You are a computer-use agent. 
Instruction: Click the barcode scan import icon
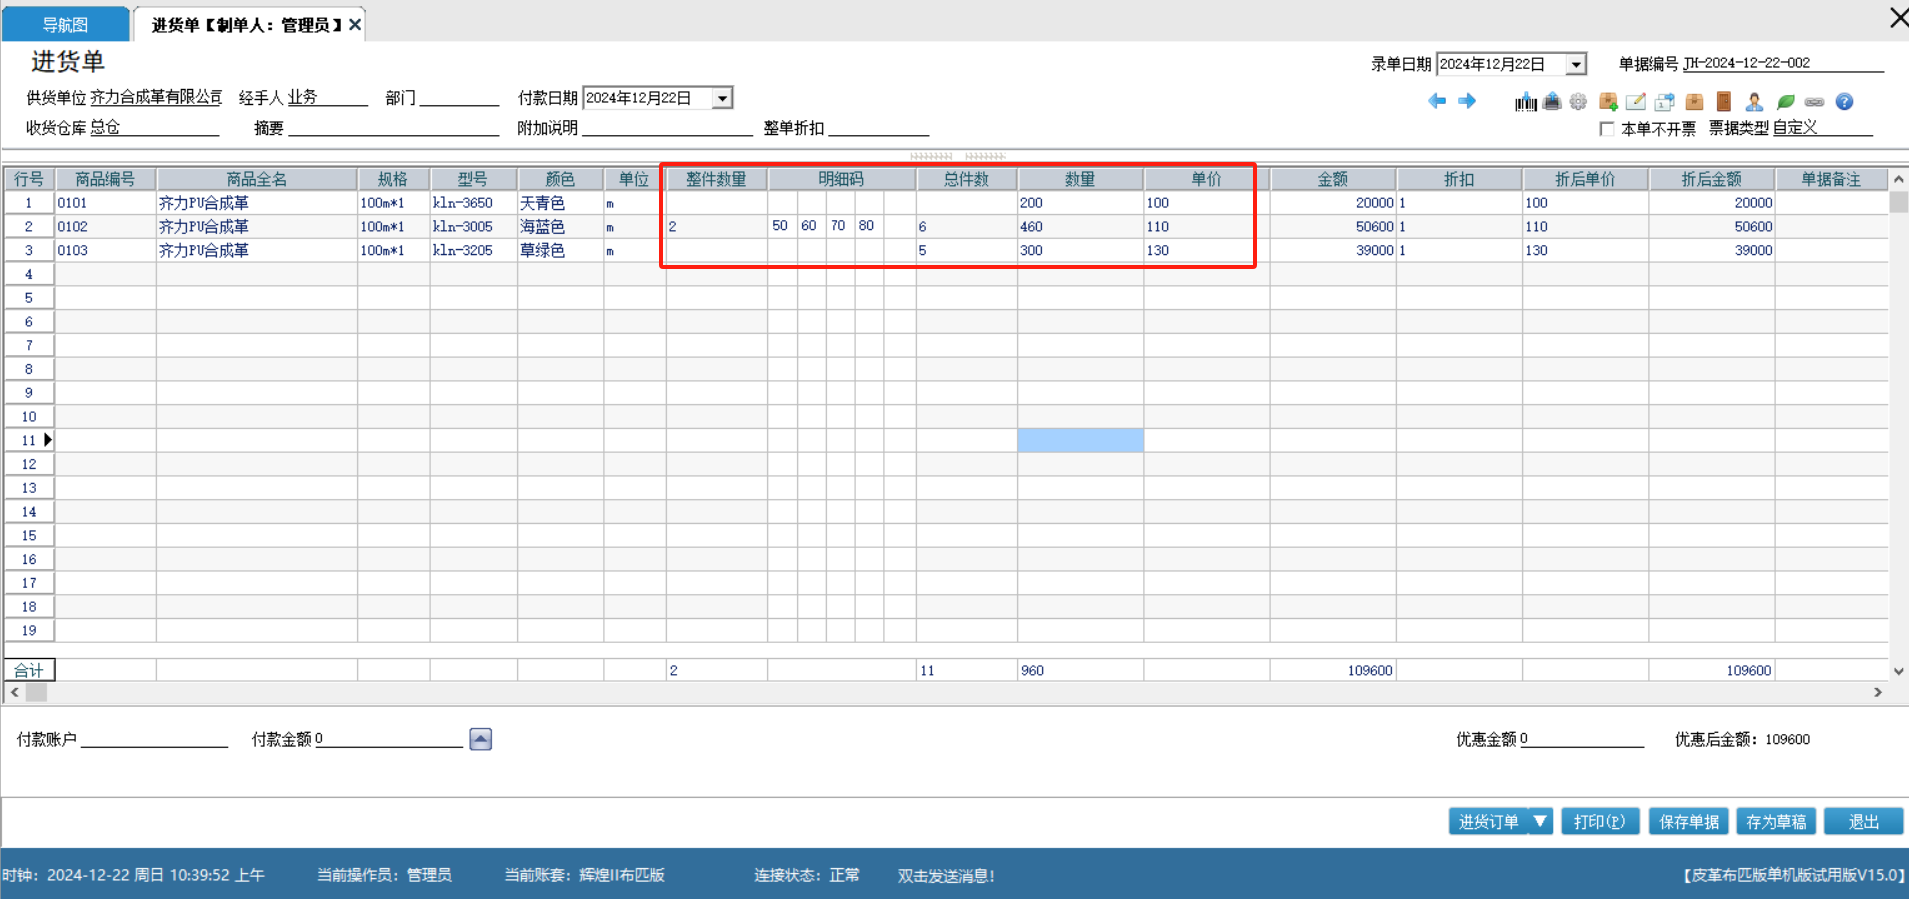1526,102
